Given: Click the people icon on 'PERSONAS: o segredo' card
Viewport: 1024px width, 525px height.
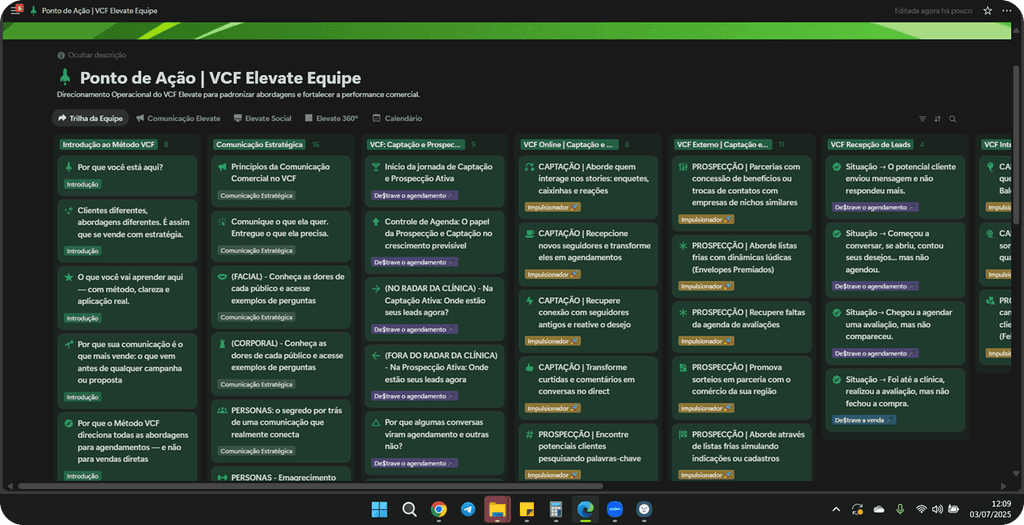Looking at the screenshot, I should coord(222,410).
